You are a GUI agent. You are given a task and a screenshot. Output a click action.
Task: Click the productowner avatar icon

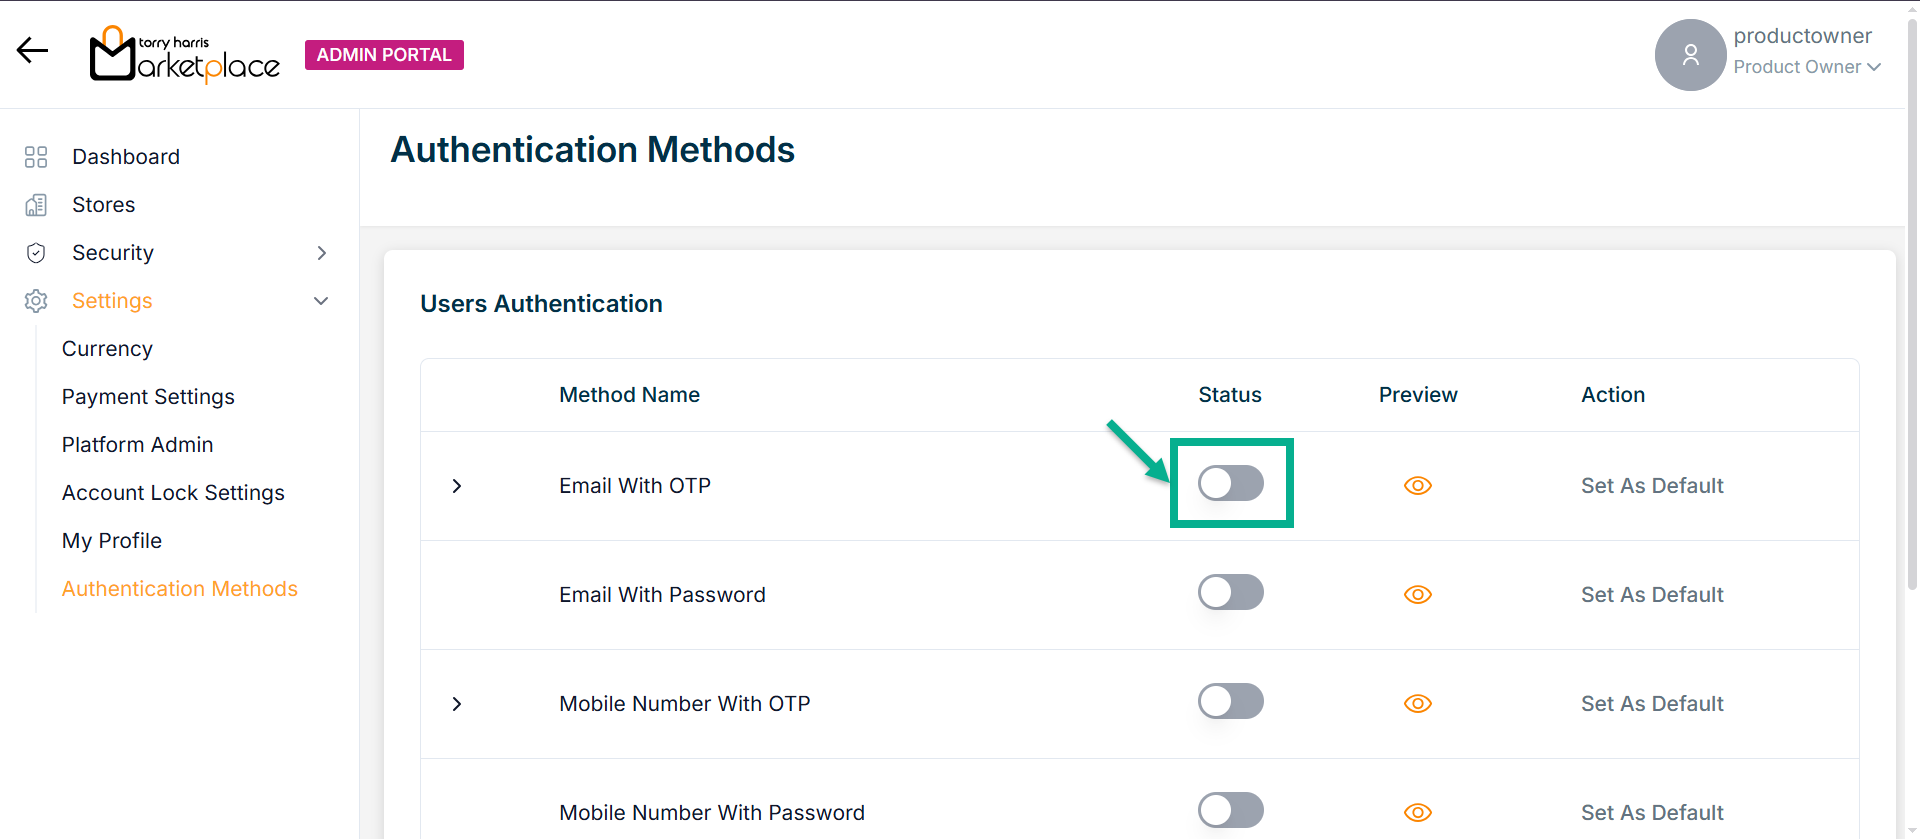(x=1690, y=55)
